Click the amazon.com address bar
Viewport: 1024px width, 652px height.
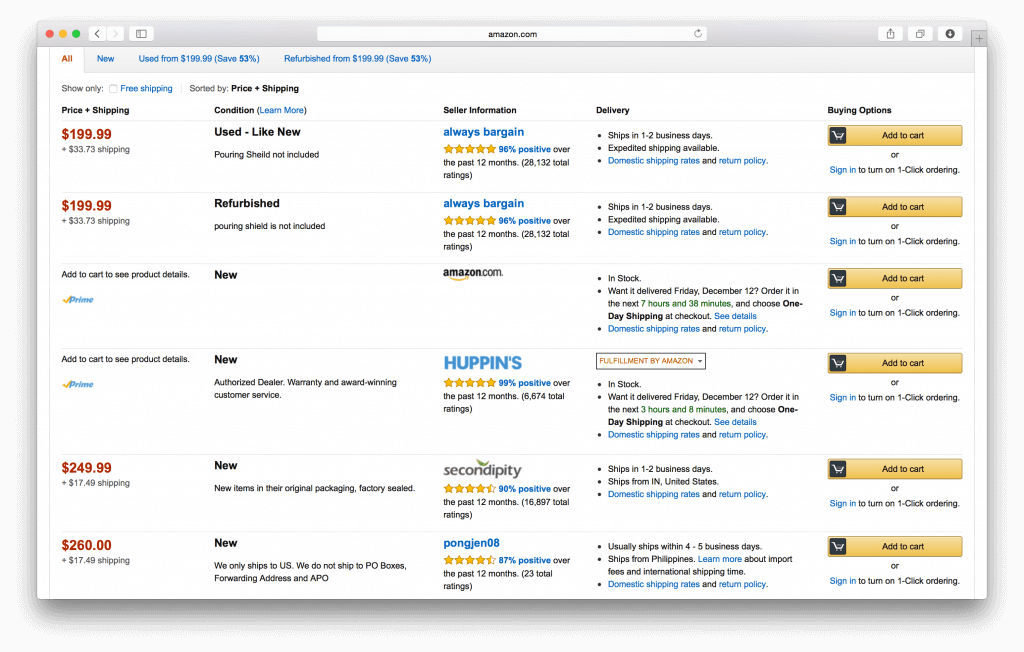click(512, 34)
